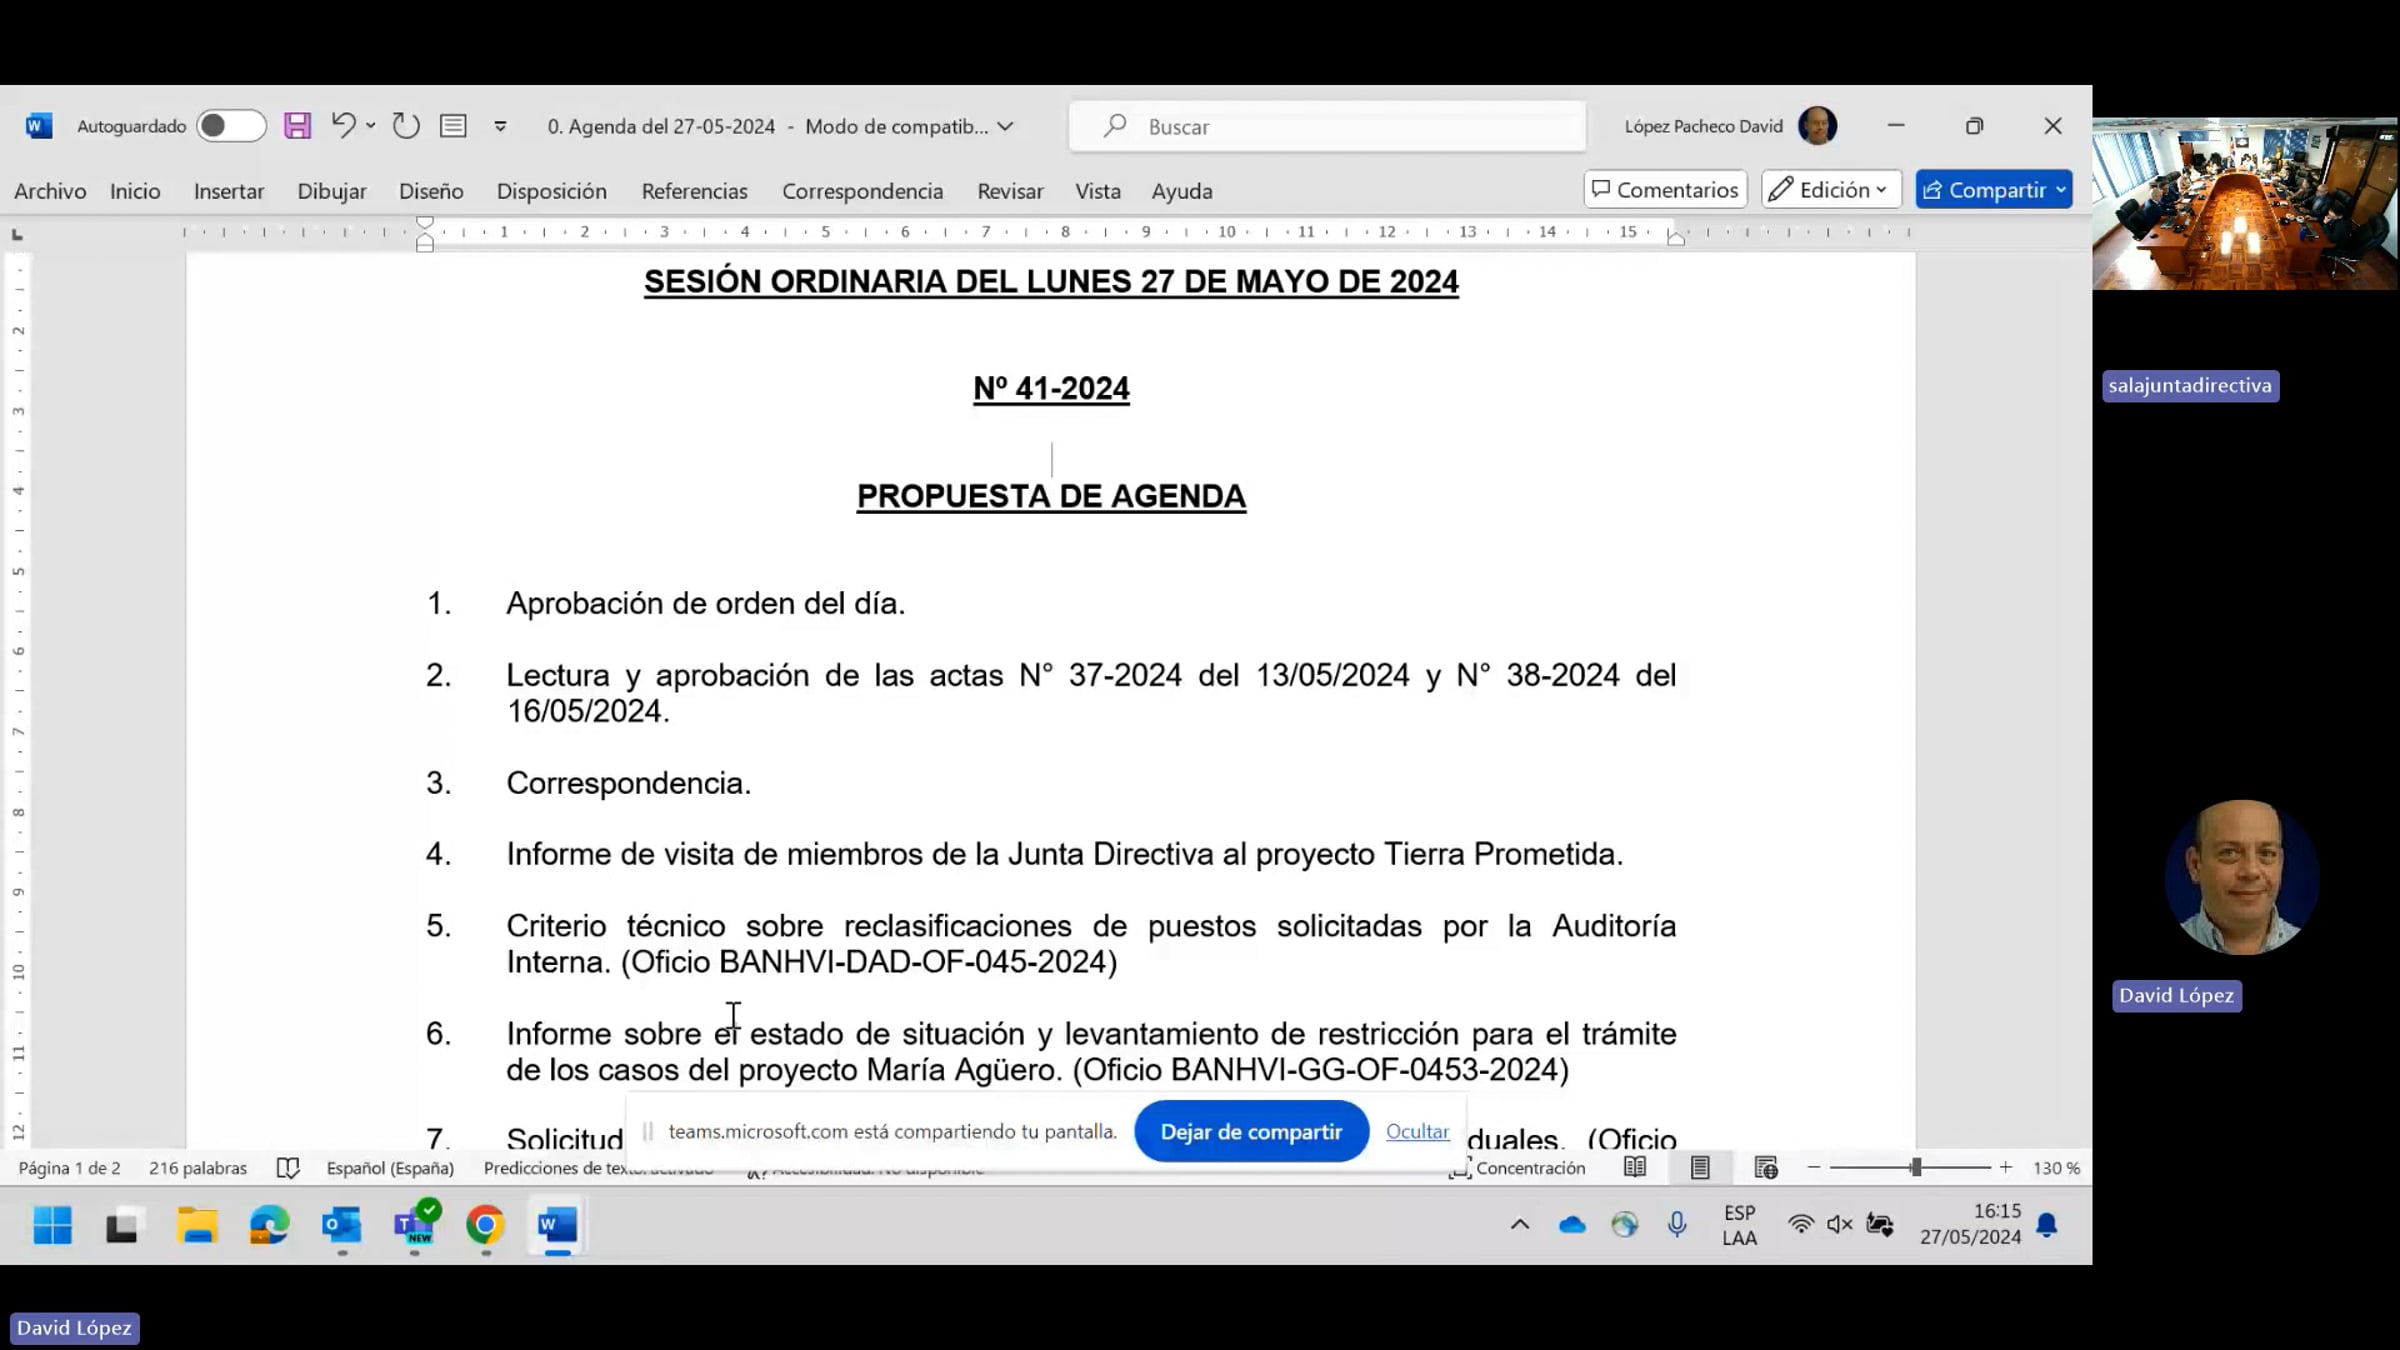The height and width of the screenshot is (1350, 2400).
Task: Switch to the Insertar tab
Action: tap(229, 191)
